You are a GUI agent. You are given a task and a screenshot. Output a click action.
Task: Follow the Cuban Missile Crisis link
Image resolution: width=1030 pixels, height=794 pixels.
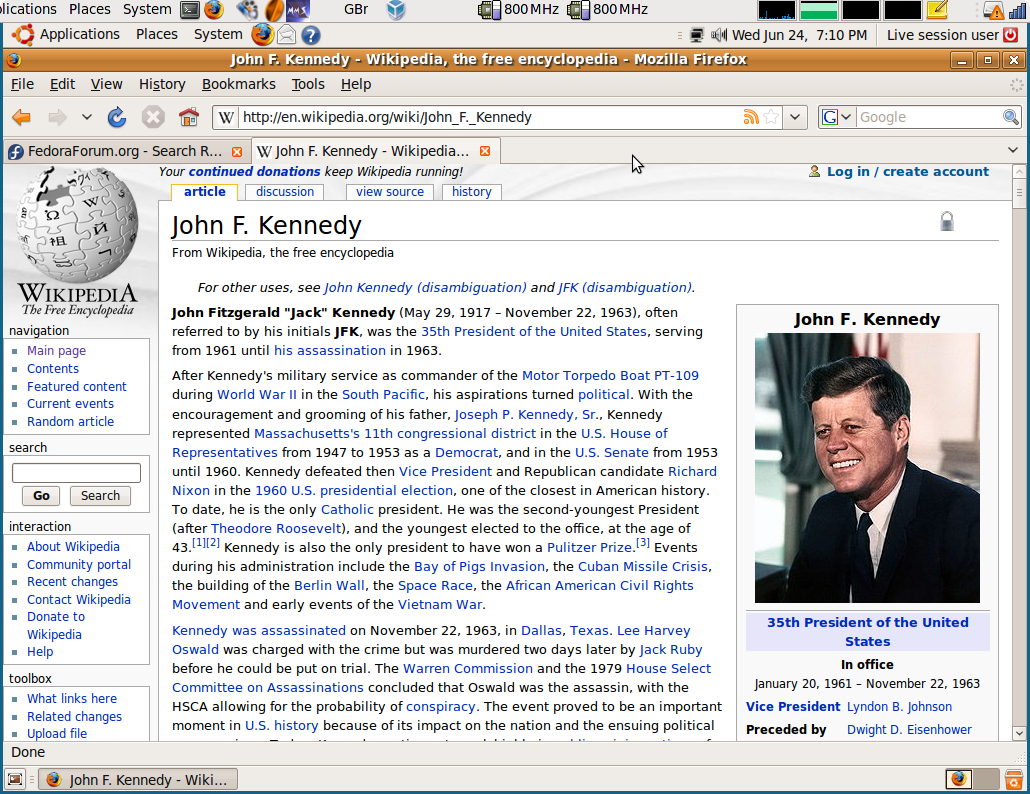click(x=642, y=566)
